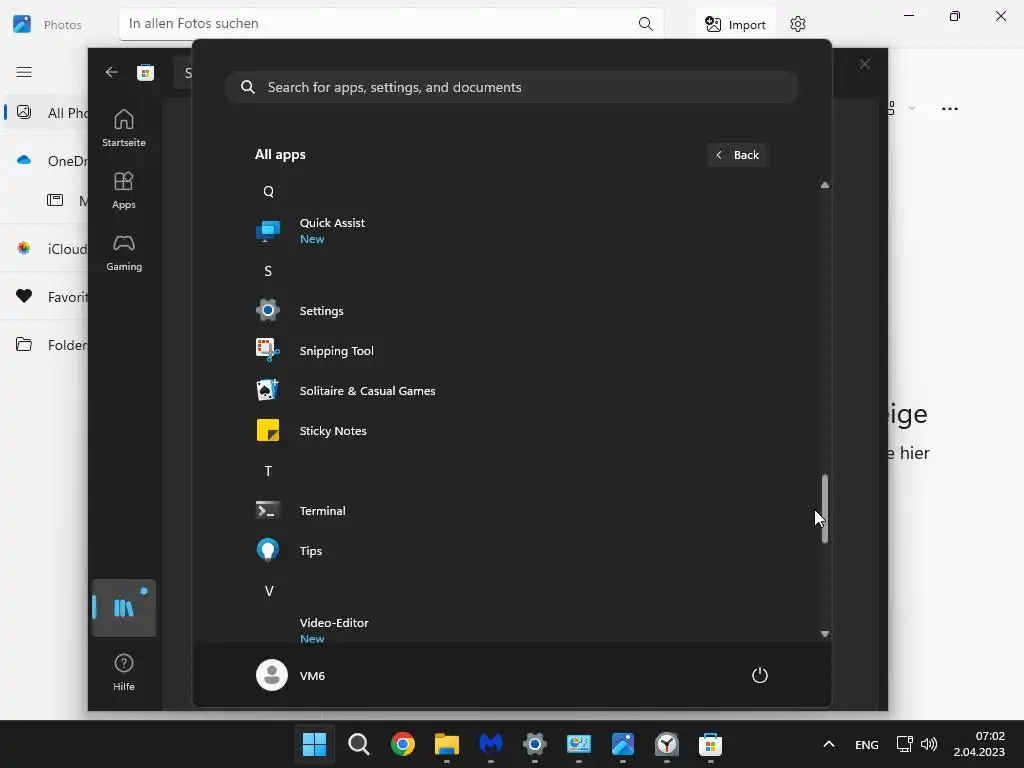Click the Start menu scrollbar thumb
Screen dimensions: 1024x768
(825, 509)
